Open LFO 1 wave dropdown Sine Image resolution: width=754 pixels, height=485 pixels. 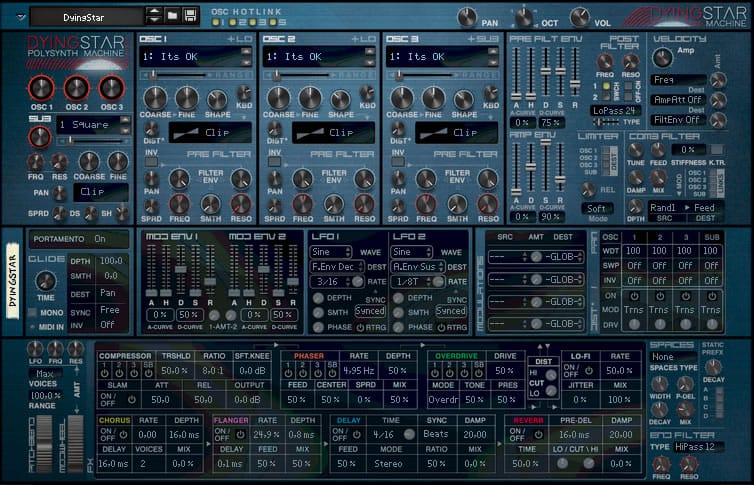[x=331, y=252]
